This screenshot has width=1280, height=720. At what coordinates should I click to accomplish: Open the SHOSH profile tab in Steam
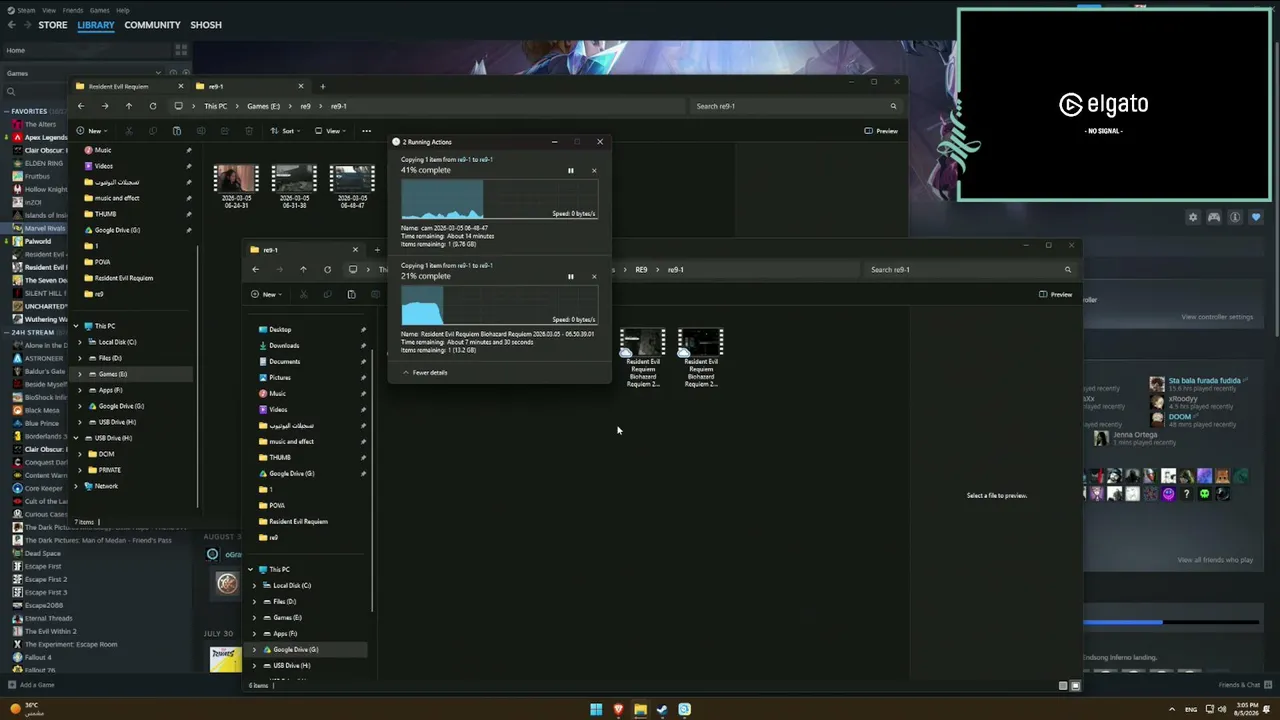tap(206, 25)
